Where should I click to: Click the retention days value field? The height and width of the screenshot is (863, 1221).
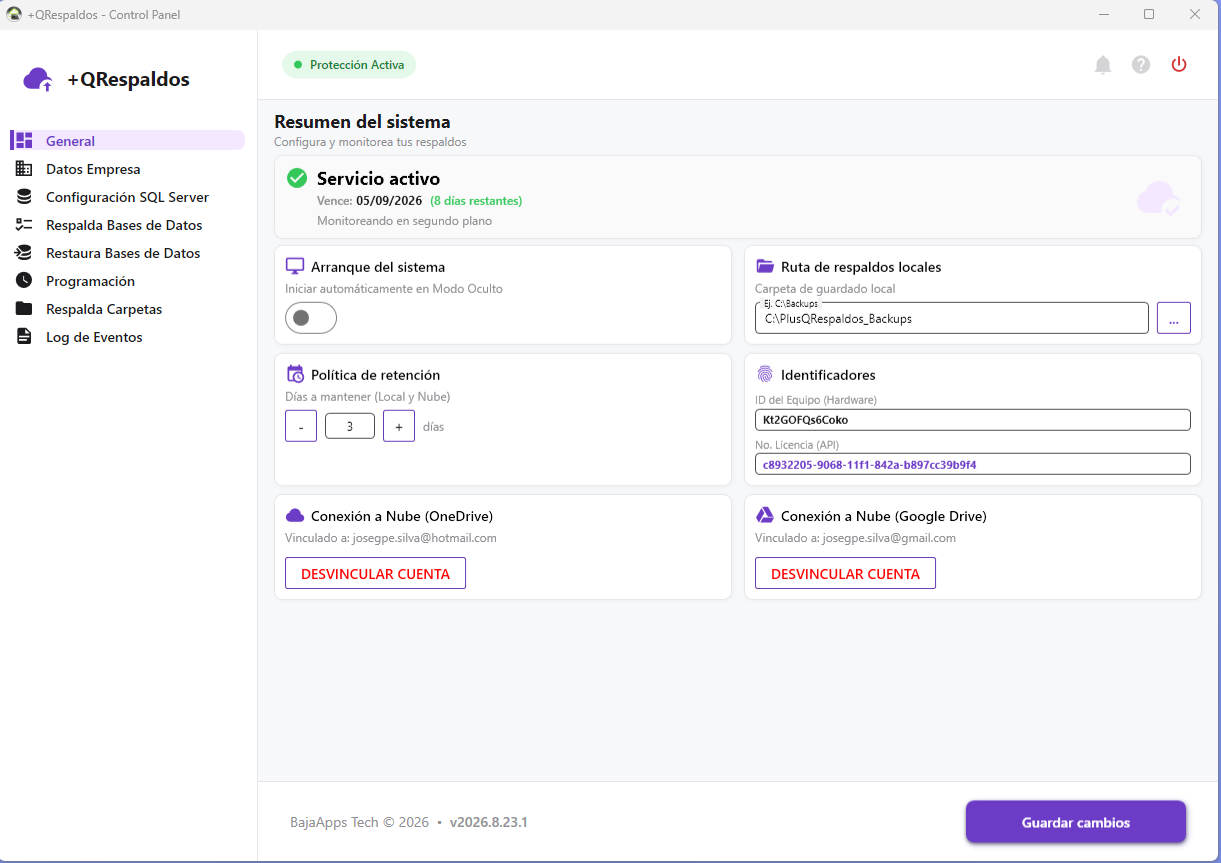coord(350,426)
